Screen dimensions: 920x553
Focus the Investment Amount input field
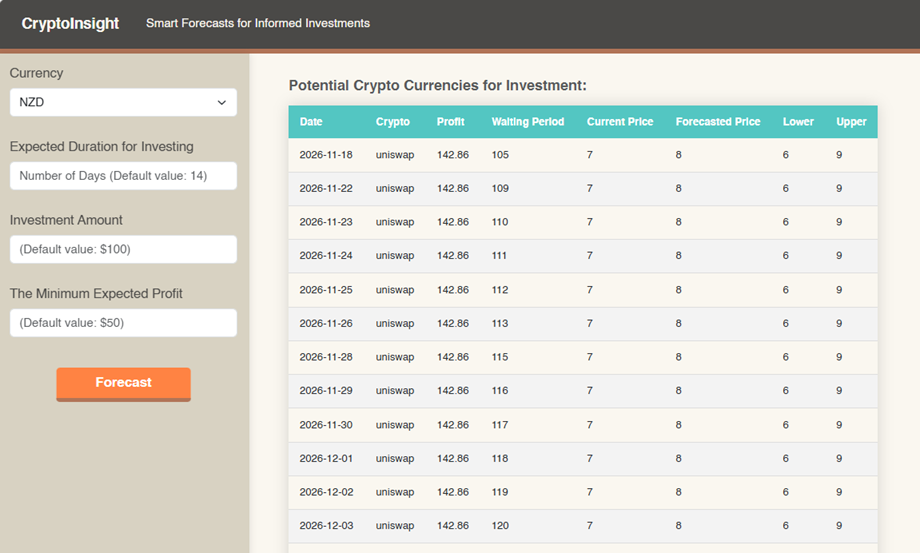coord(123,249)
